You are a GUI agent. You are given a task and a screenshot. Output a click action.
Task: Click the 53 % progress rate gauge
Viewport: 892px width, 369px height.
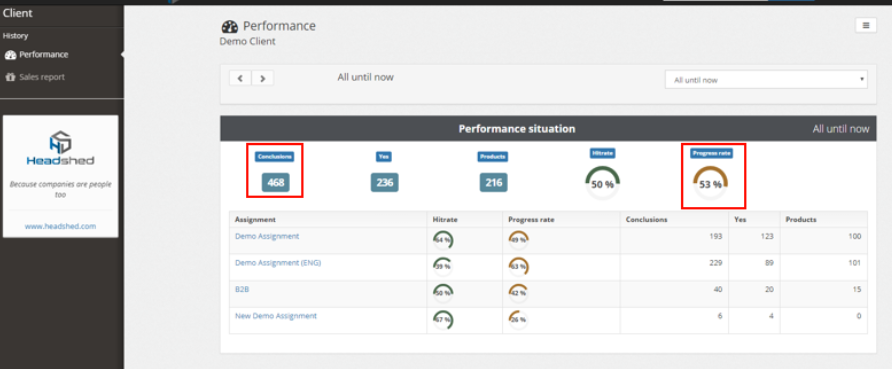click(x=710, y=183)
